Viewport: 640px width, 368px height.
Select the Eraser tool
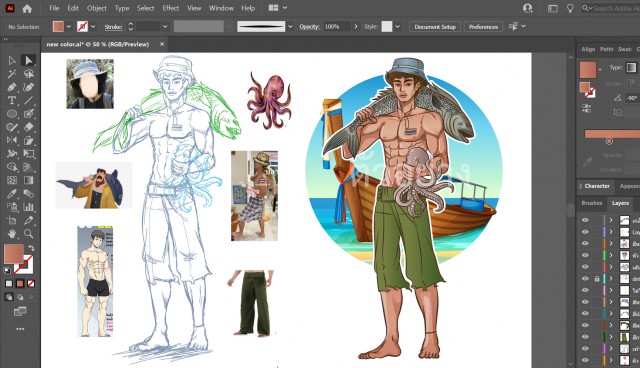click(28, 127)
